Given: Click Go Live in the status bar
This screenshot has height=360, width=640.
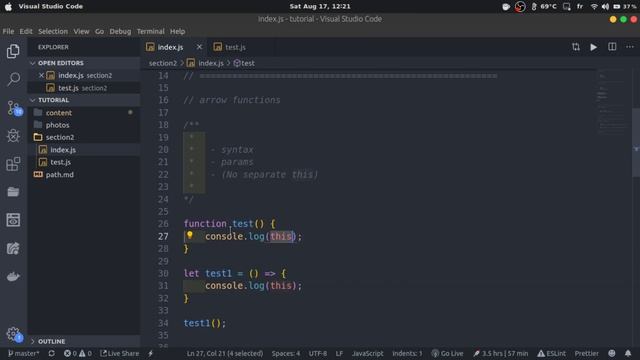Looking at the screenshot, I should click(447, 353).
